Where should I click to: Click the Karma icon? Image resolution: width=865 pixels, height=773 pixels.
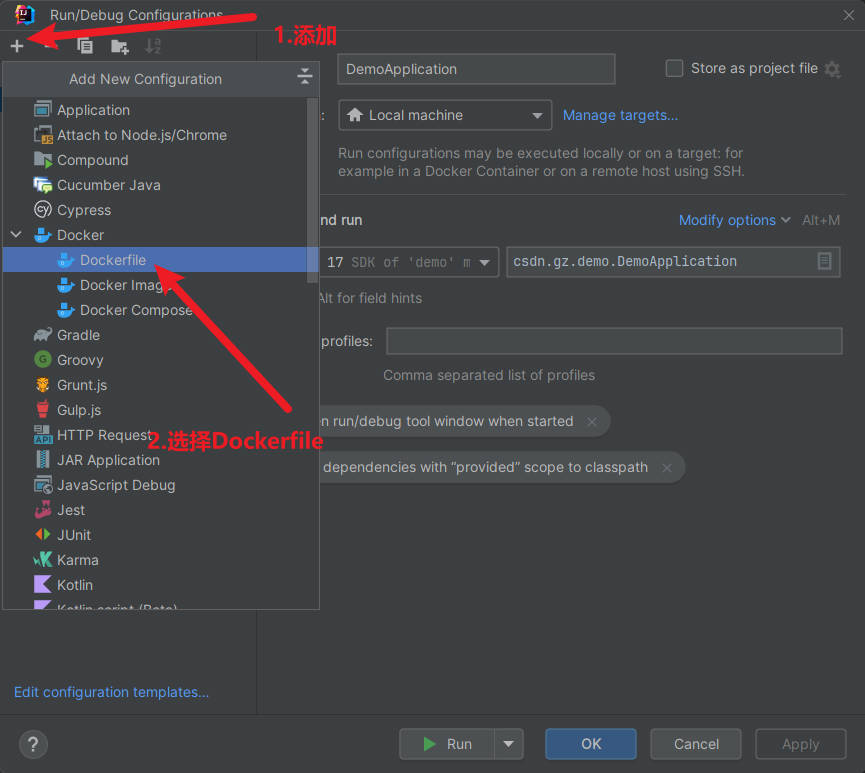(42, 559)
